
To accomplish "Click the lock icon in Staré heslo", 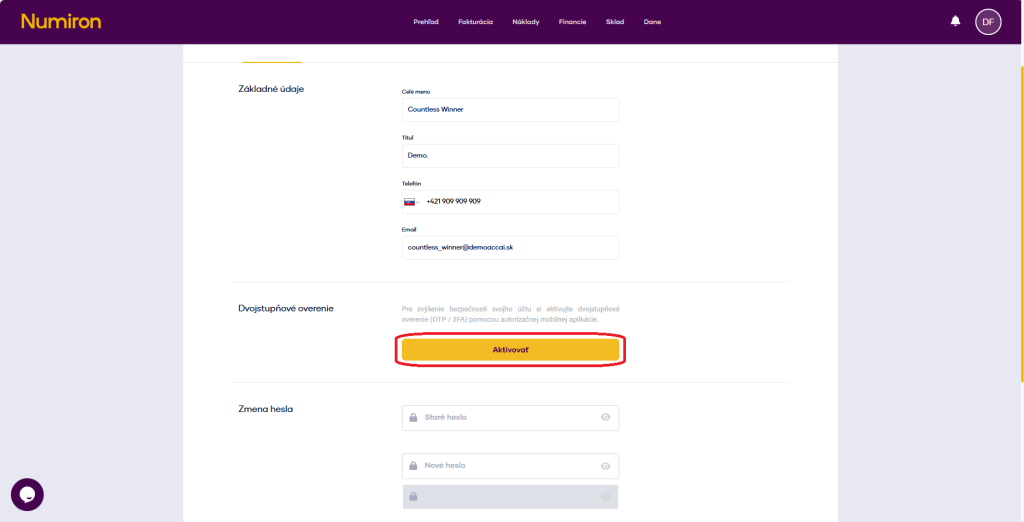I will coord(412,417).
